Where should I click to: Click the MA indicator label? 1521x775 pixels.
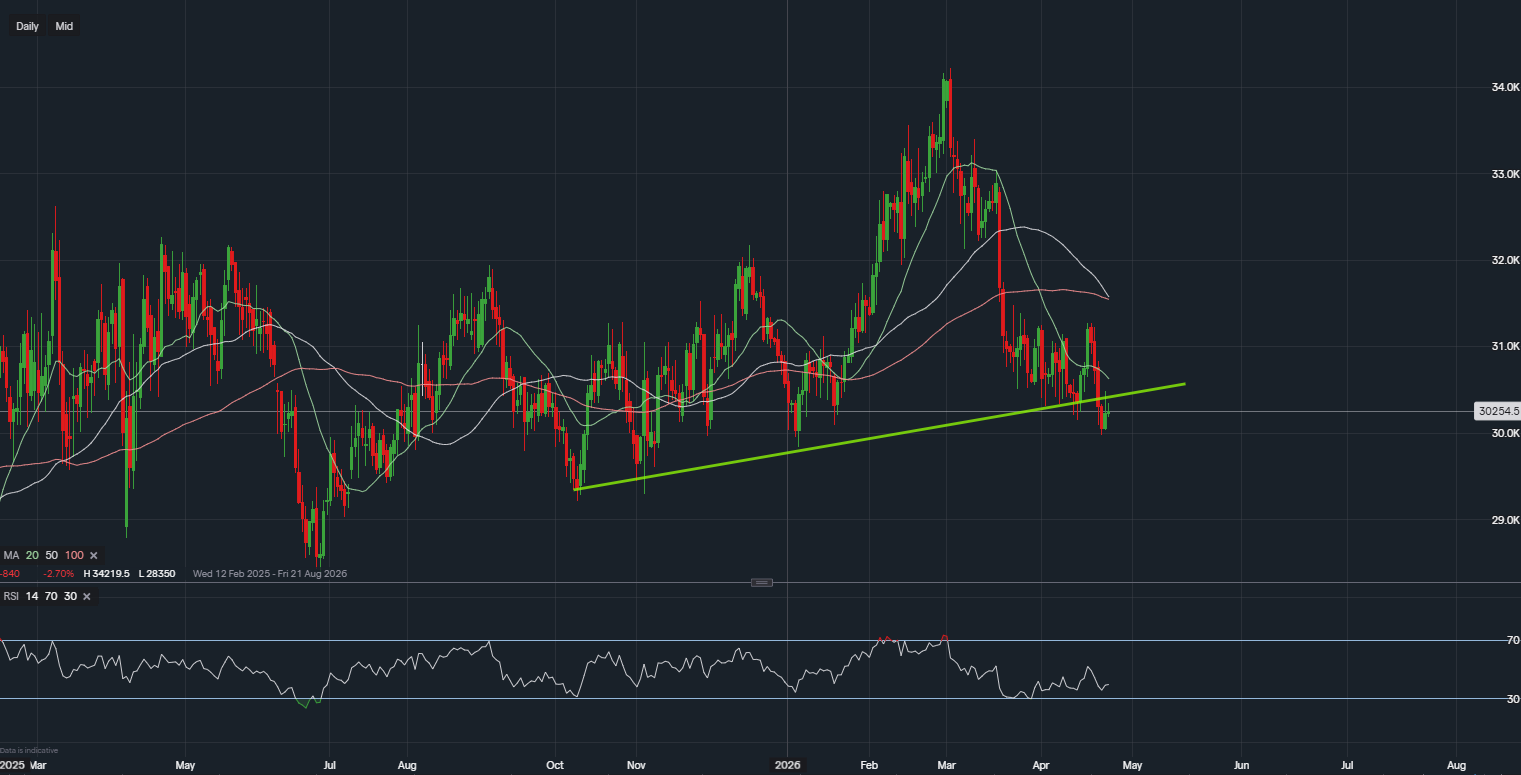(11, 555)
